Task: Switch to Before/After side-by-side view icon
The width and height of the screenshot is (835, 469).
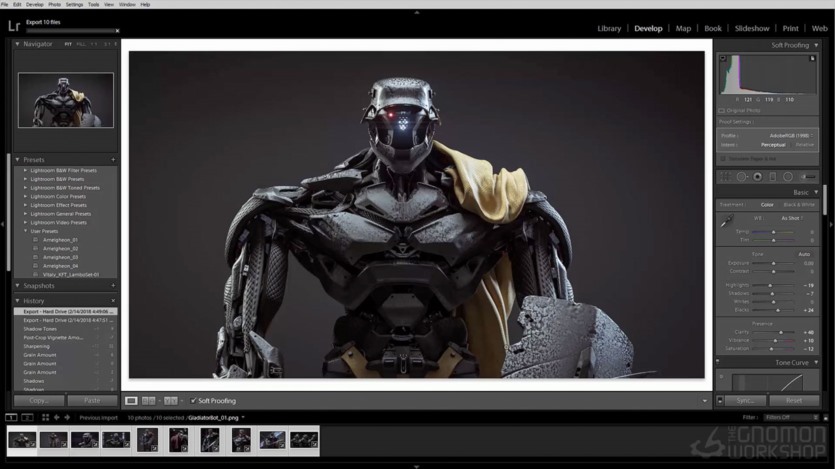Action: (149, 401)
